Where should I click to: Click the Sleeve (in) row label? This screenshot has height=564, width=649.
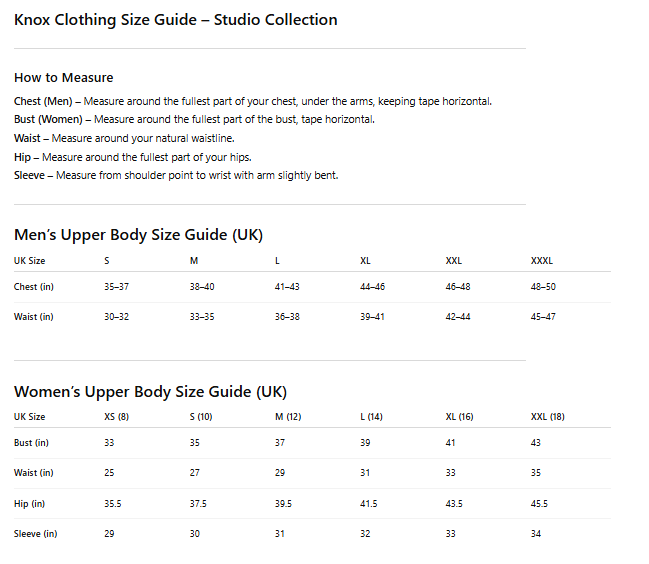[x=35, y=534]
